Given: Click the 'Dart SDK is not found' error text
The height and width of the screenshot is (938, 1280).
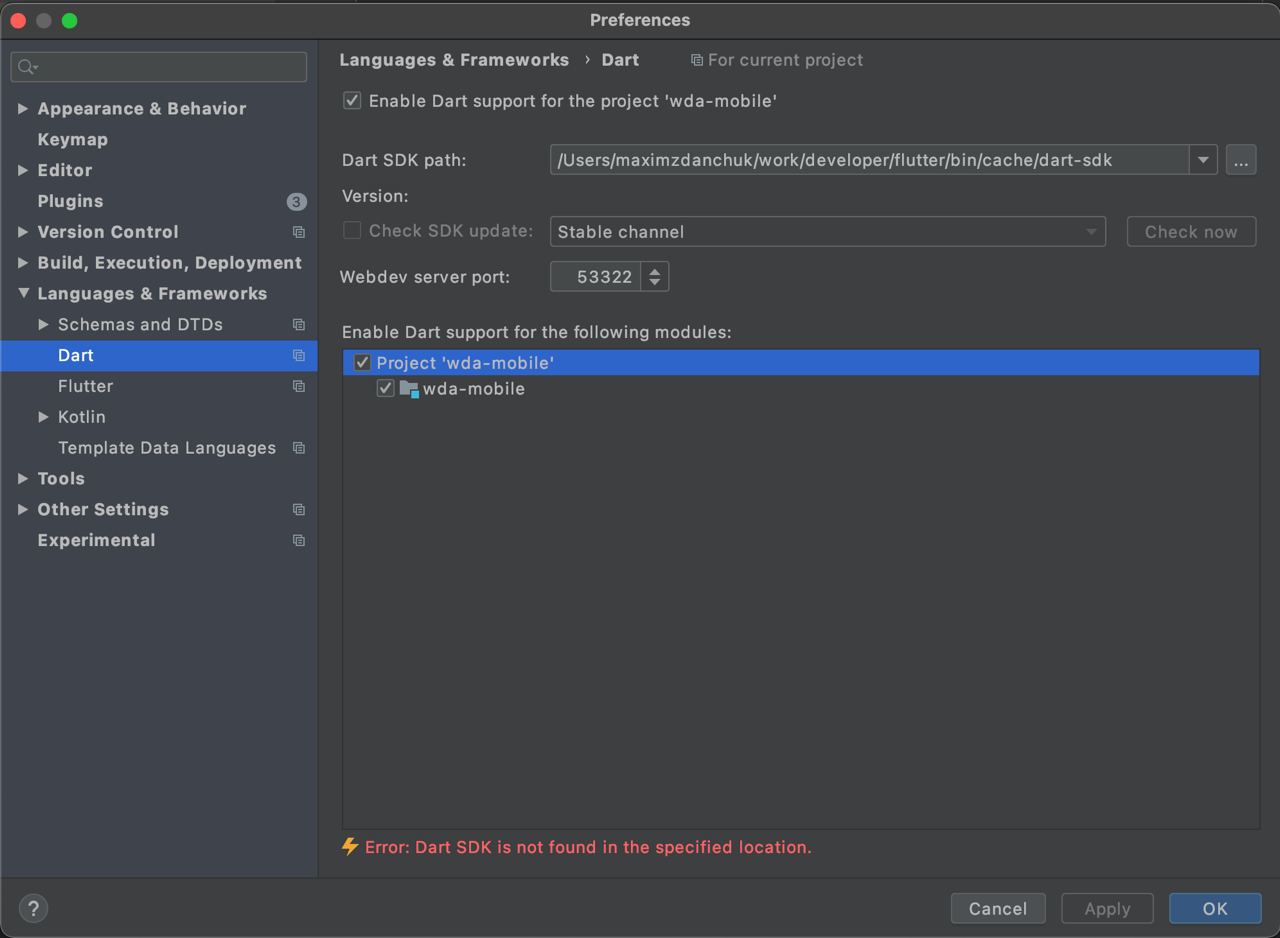Looking at the screenshot, I should pos(588,847).
